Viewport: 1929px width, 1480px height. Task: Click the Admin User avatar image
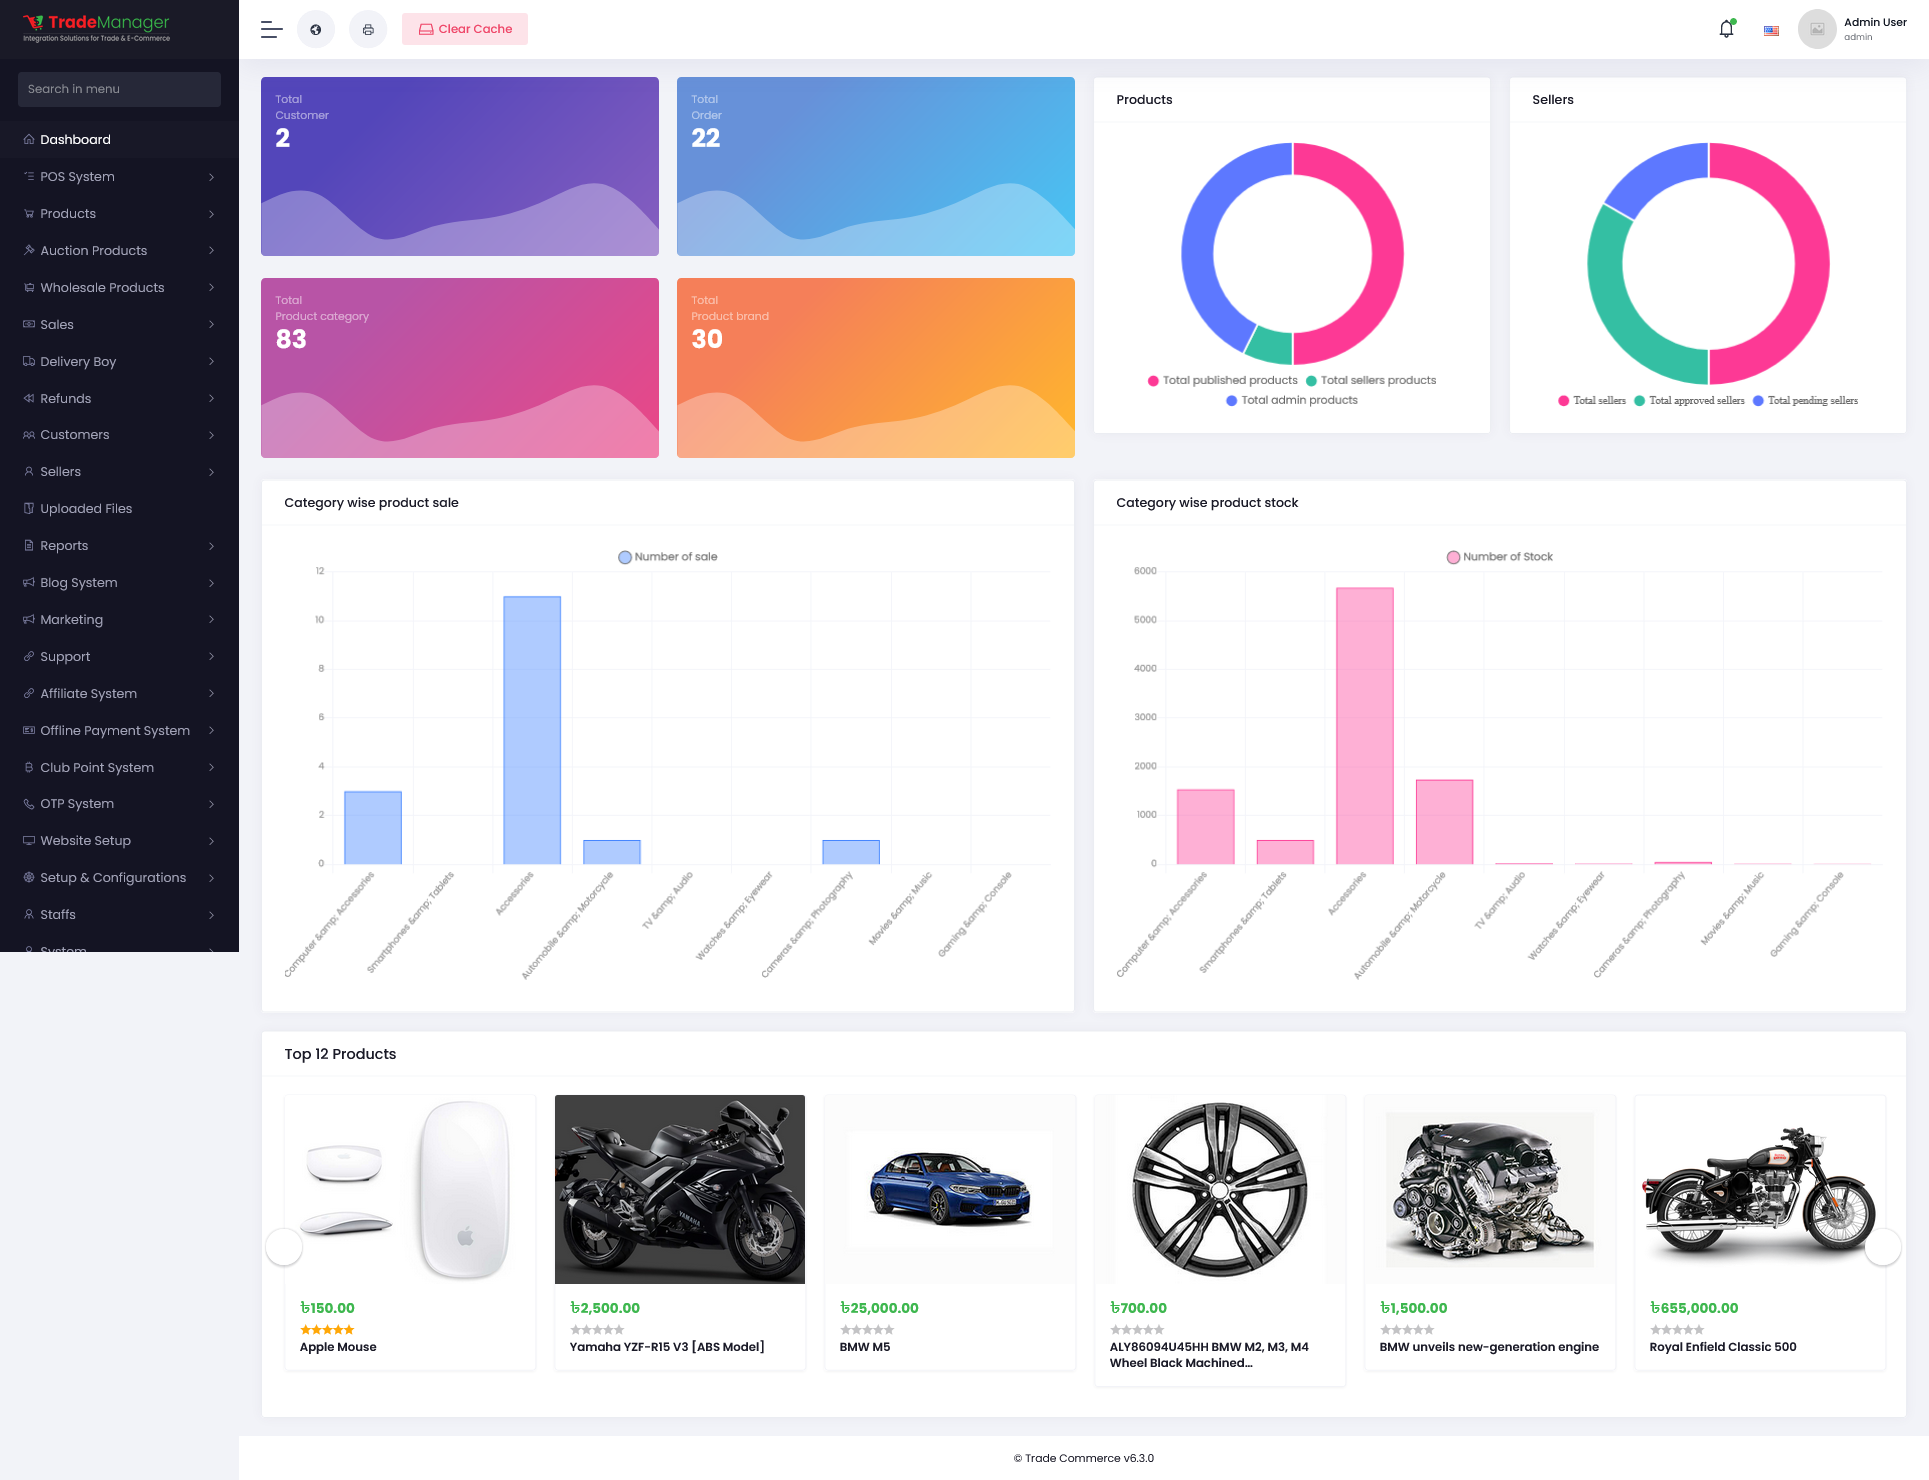click(x=1817, y=29)
